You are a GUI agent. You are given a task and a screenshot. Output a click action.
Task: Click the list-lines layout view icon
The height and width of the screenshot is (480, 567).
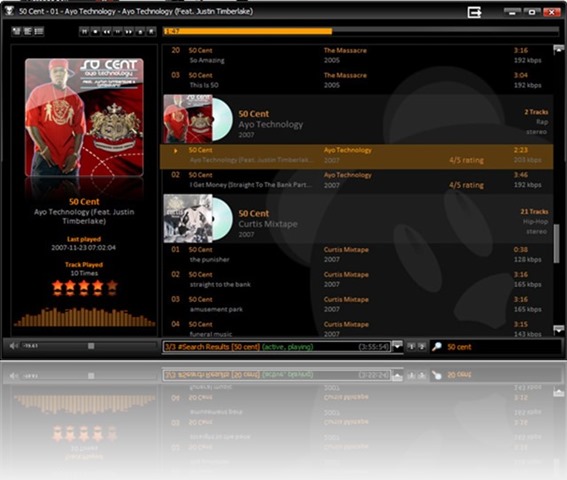[39, 31]
